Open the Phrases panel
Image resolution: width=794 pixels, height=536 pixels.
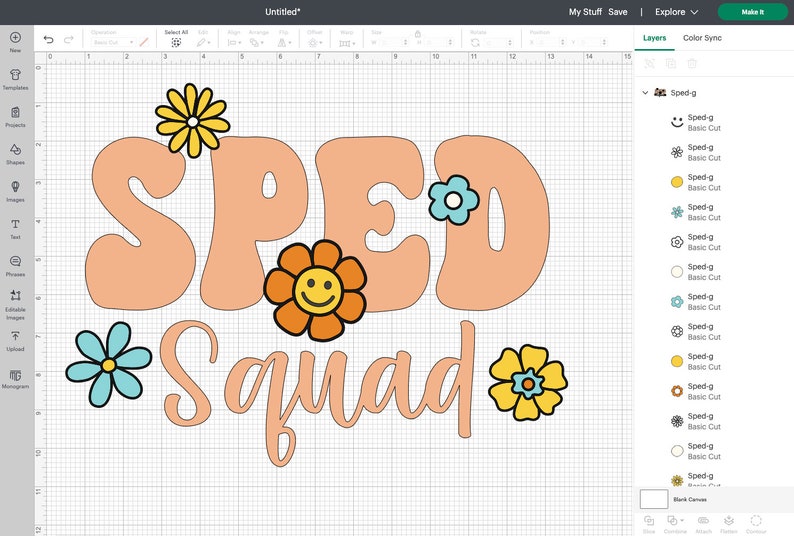[15, 266]
